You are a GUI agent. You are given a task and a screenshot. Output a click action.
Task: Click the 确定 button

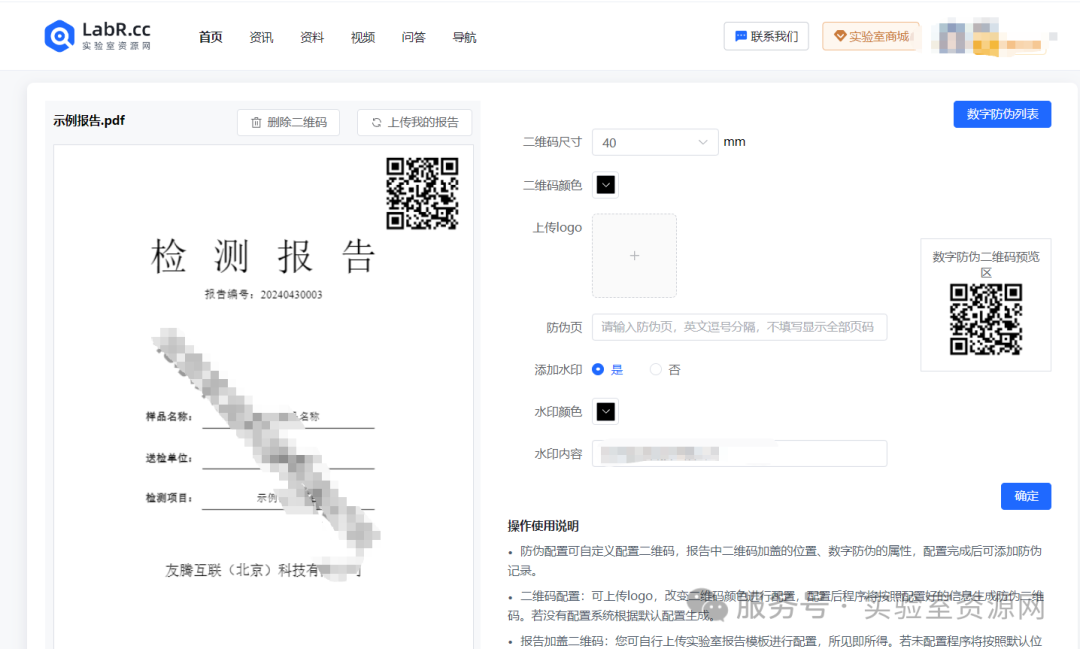point(1026,496)
